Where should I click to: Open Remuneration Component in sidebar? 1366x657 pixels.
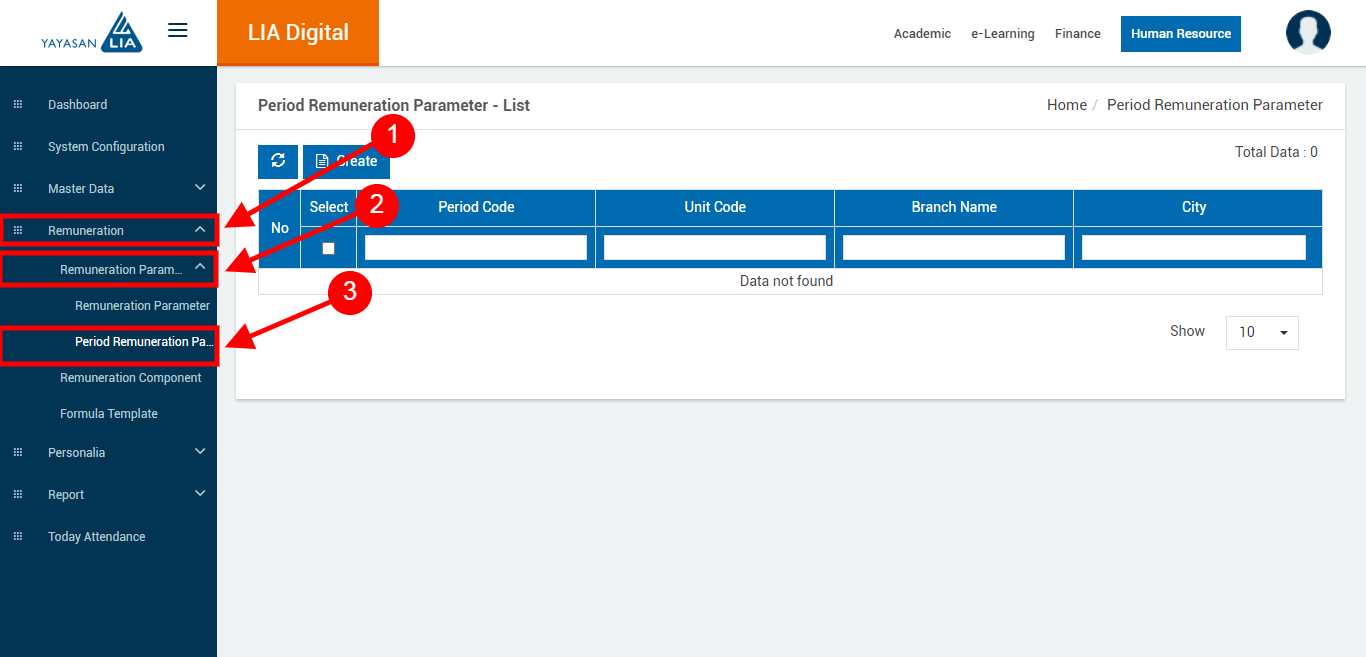pyautogui.click(x=130, y=378)
